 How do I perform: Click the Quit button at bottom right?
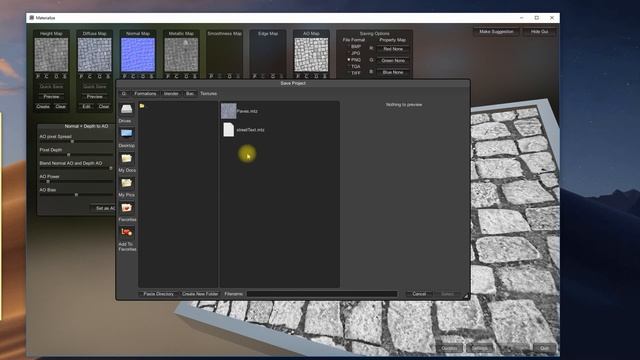(x=544, y=348)
